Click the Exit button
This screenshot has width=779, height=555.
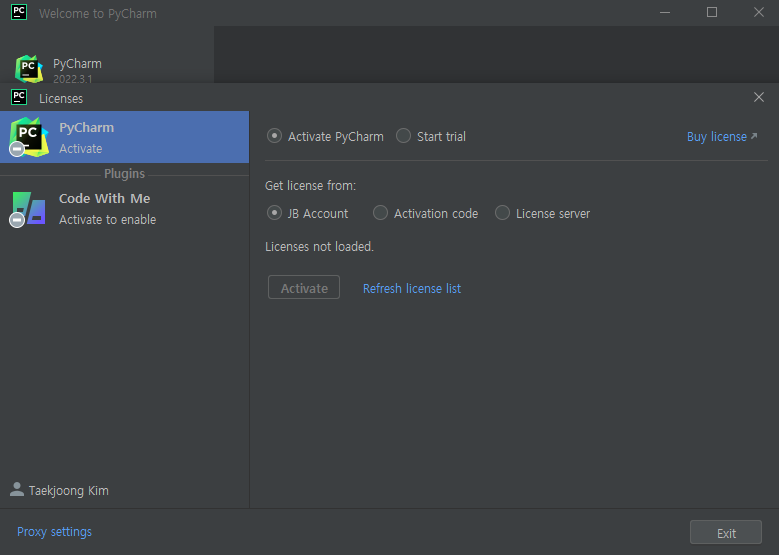(x=725, y=533)
